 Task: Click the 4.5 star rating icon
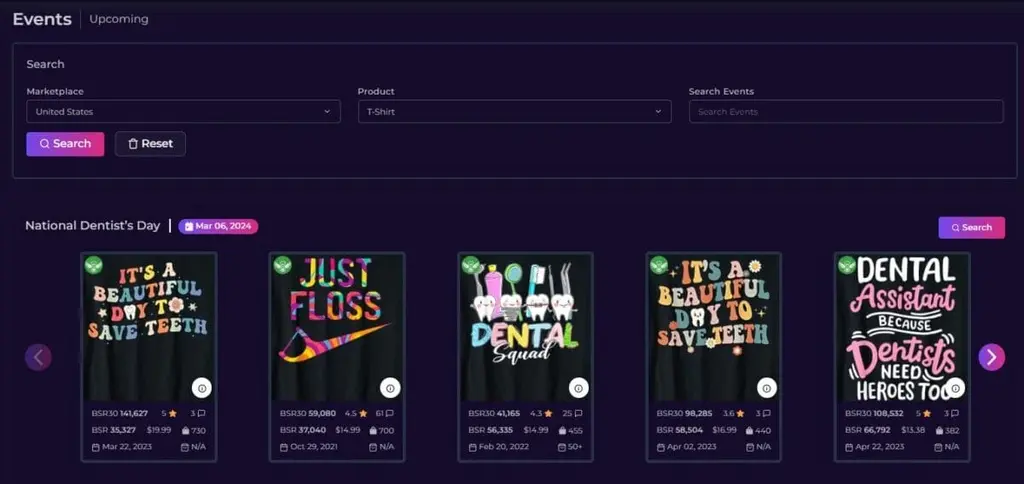(363, 413)
